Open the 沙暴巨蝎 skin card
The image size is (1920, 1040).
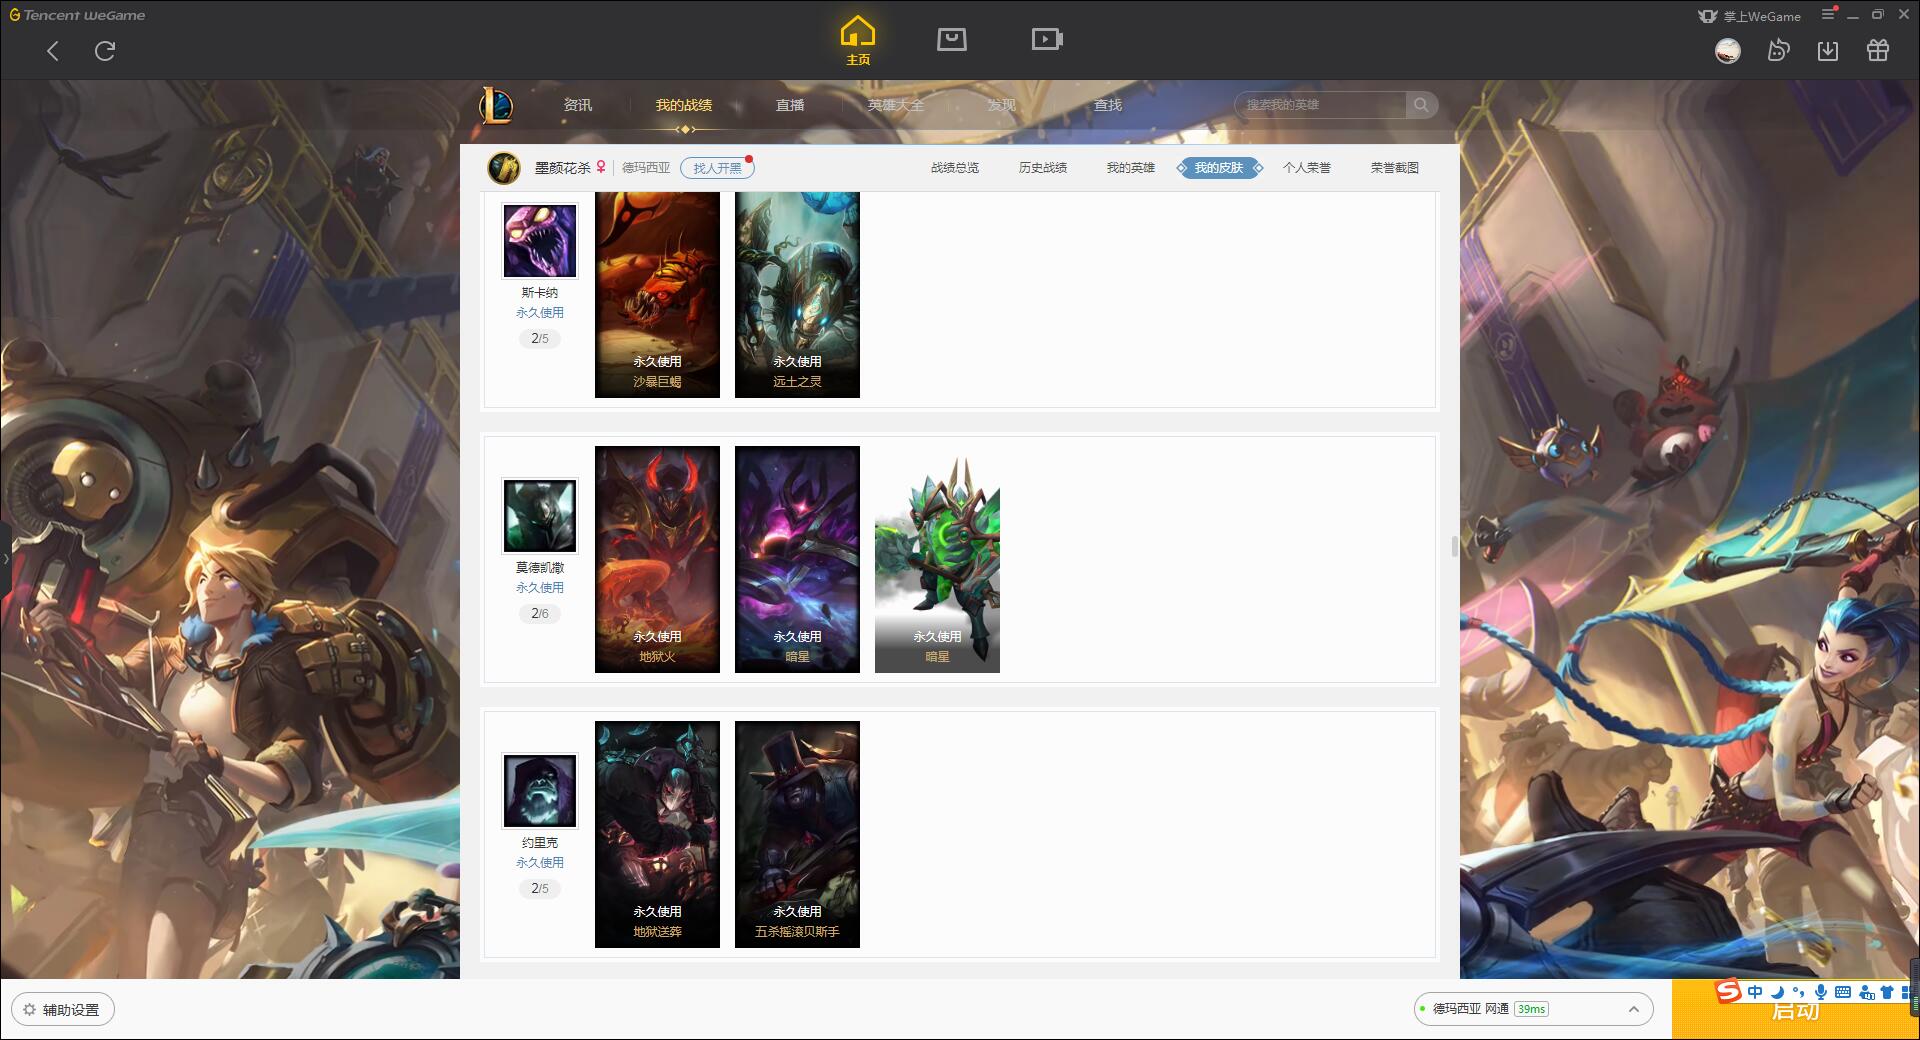coord(657,295)
